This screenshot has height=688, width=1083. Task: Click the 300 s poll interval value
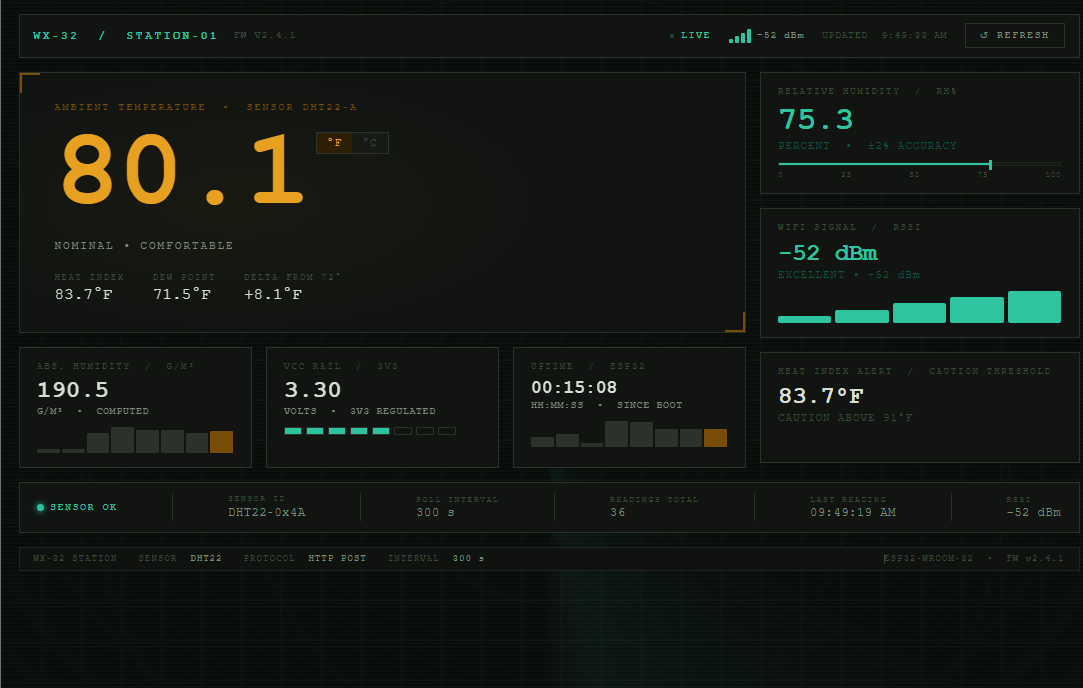(435, 513)
